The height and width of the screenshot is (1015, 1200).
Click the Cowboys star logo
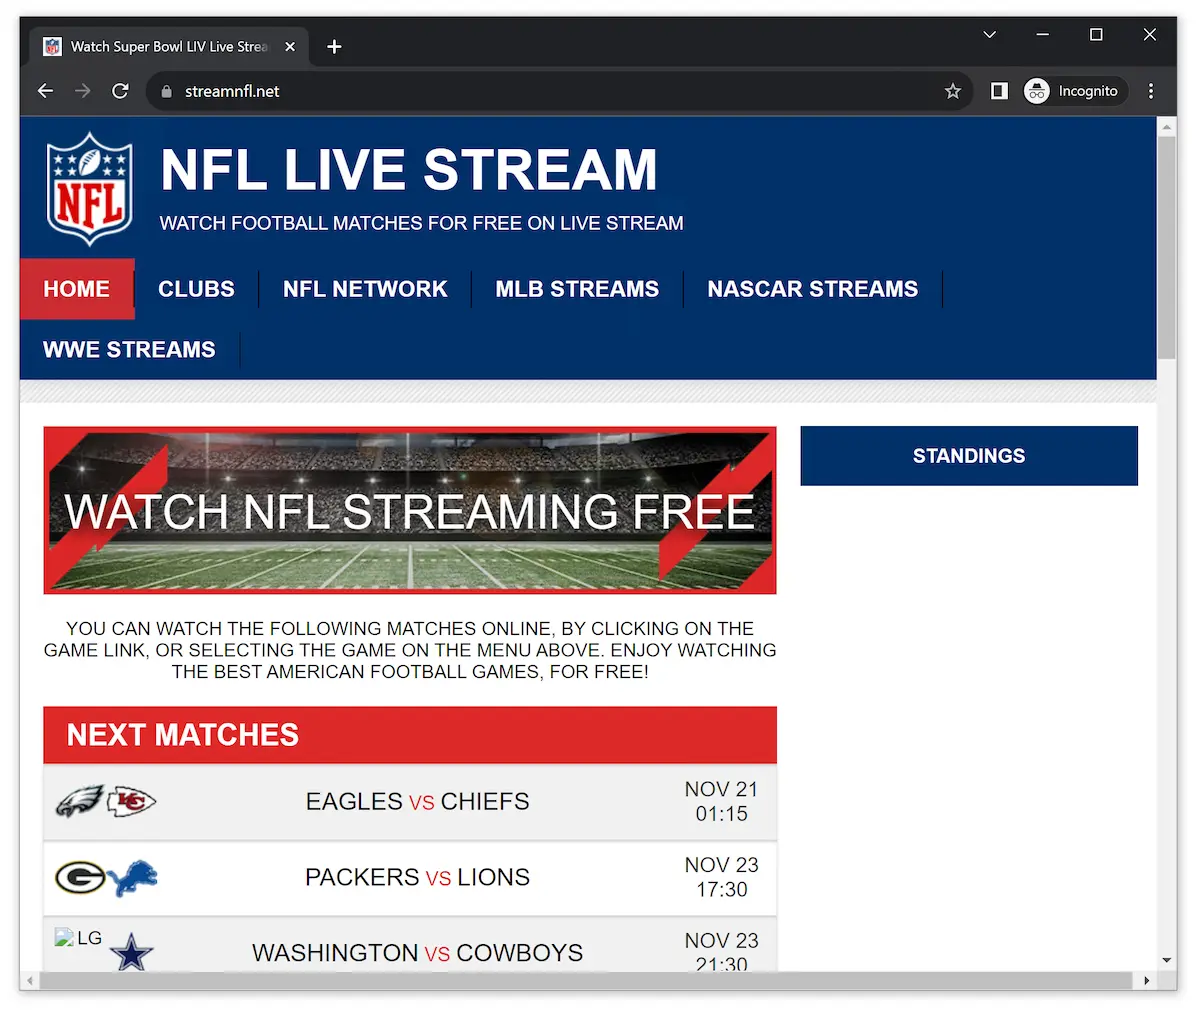point(132,952)
